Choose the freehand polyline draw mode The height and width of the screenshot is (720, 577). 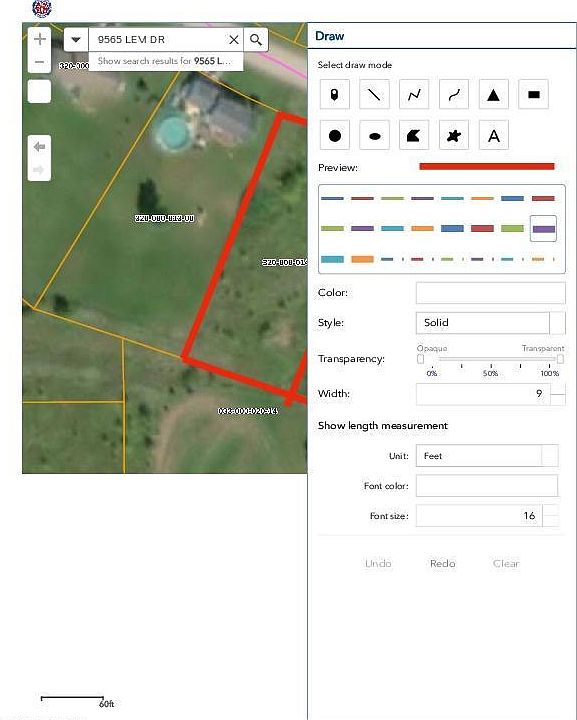point(454,95)
